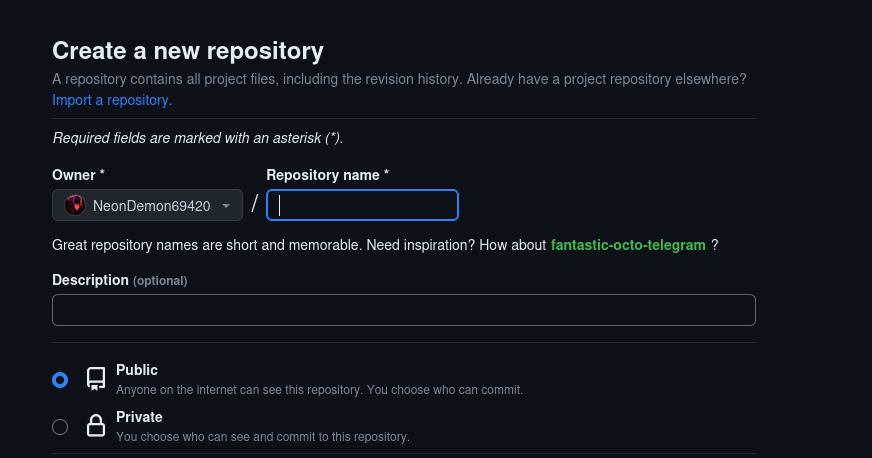This screenshot has width=872, height=458.
Task: Focus the Repository name input field
Action: pos(362,205)
